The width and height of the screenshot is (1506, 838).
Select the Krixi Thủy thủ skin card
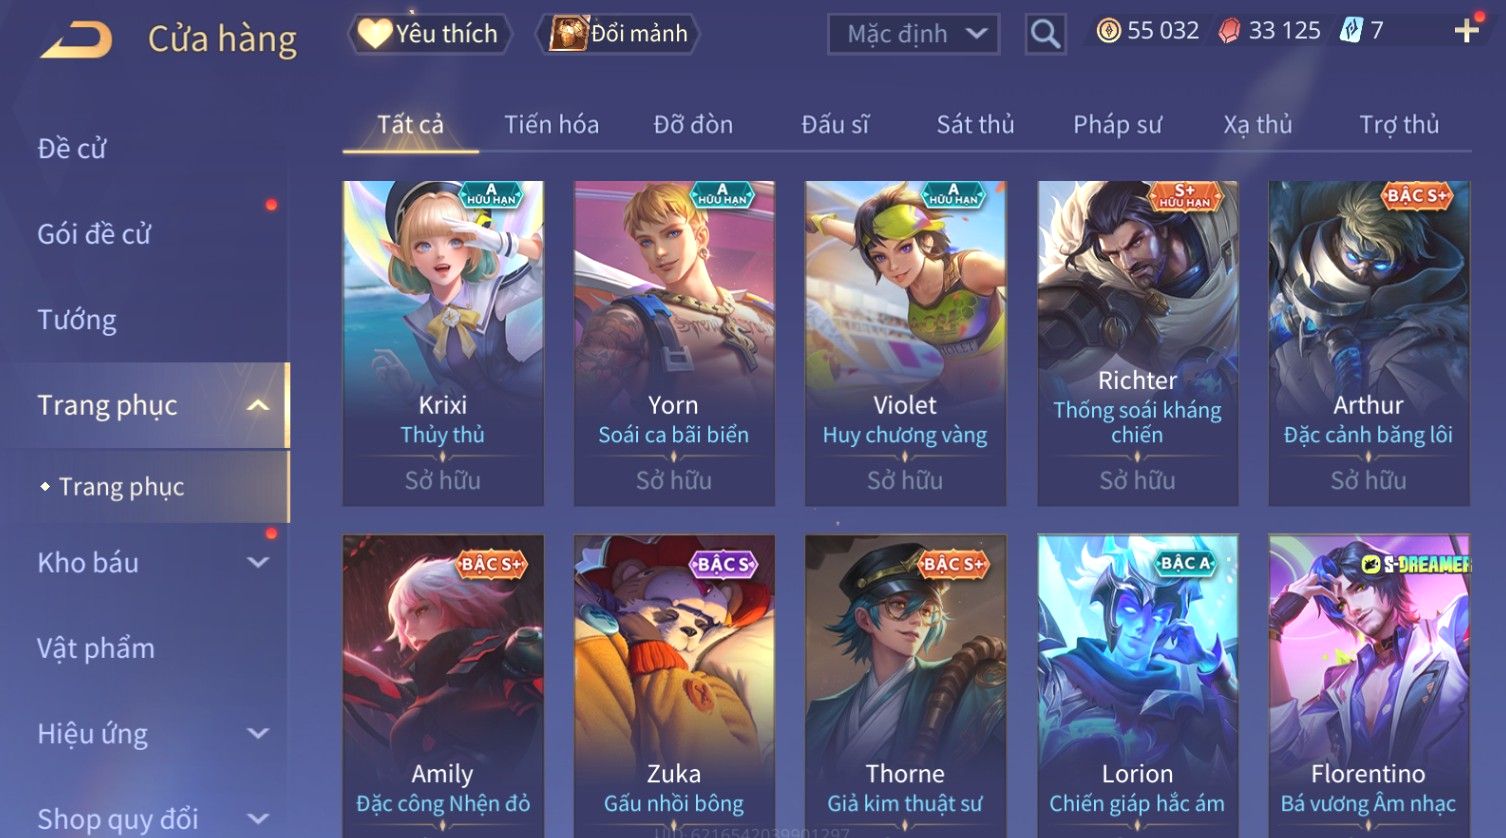pyautogui.click(x=443, y=343)
